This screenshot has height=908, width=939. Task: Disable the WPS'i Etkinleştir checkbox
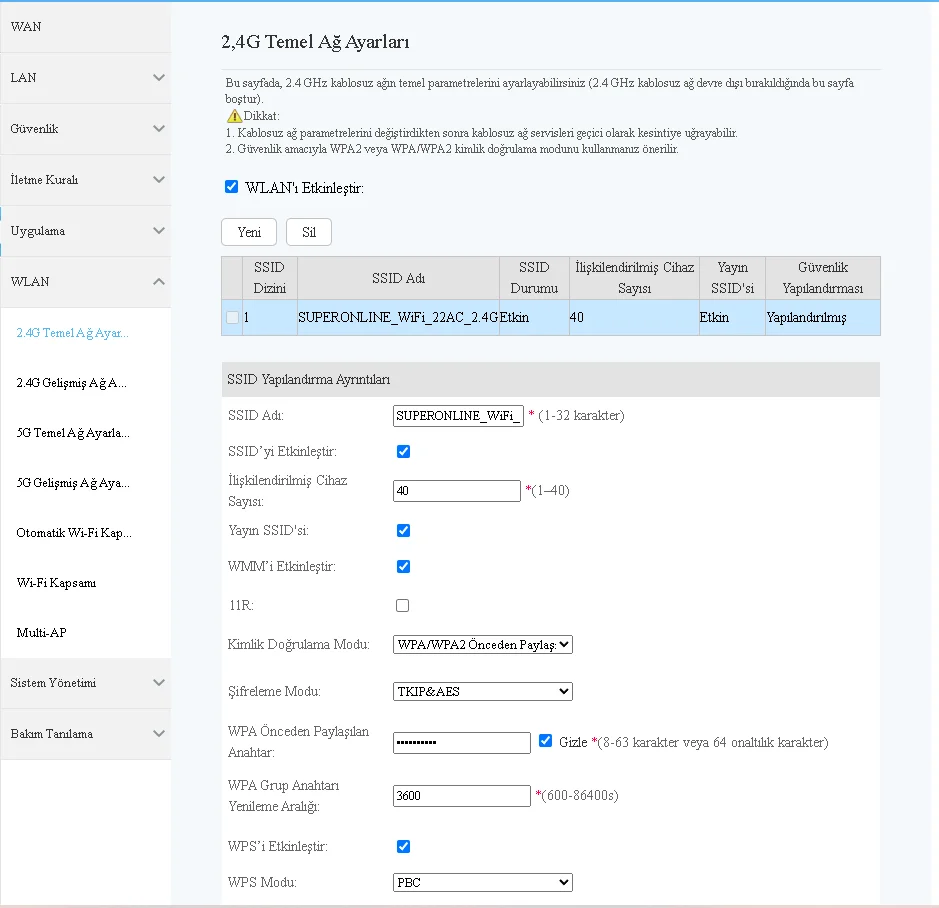coord(403,846)
